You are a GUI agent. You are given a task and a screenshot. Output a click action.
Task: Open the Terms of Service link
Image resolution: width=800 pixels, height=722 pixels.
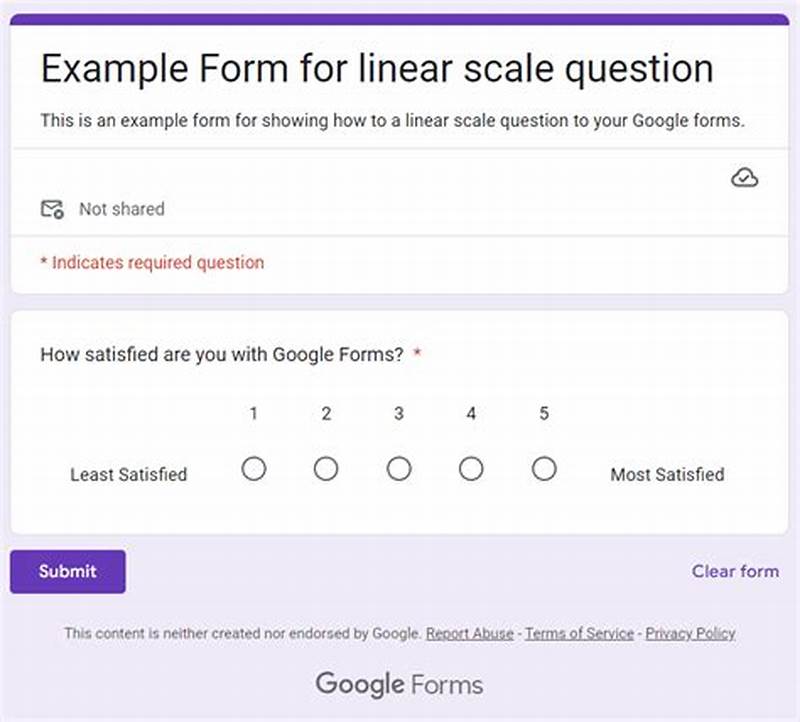[579, 633]
